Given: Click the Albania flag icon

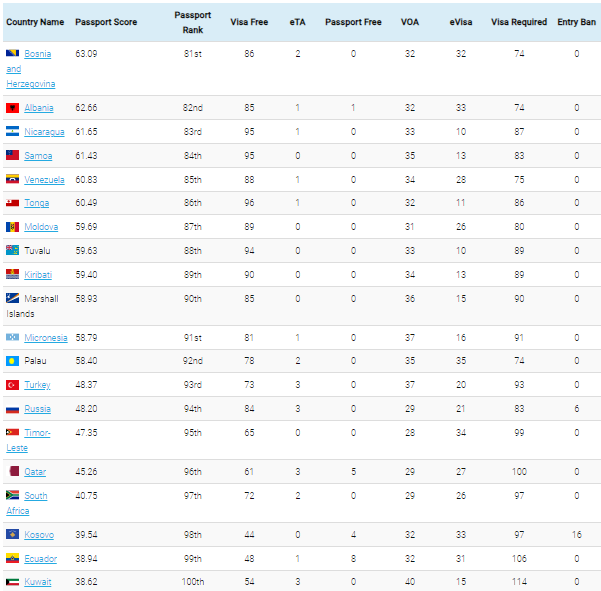Looking at the screenshot, I should coord(12,108).
